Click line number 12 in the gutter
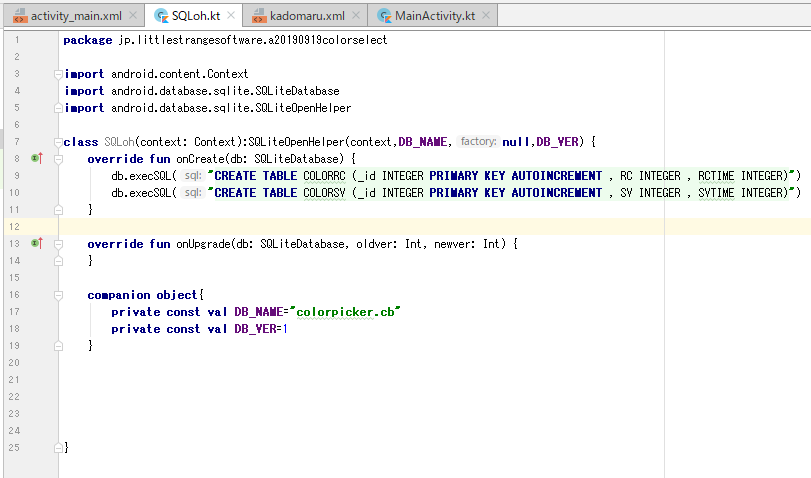 point(14,227)
